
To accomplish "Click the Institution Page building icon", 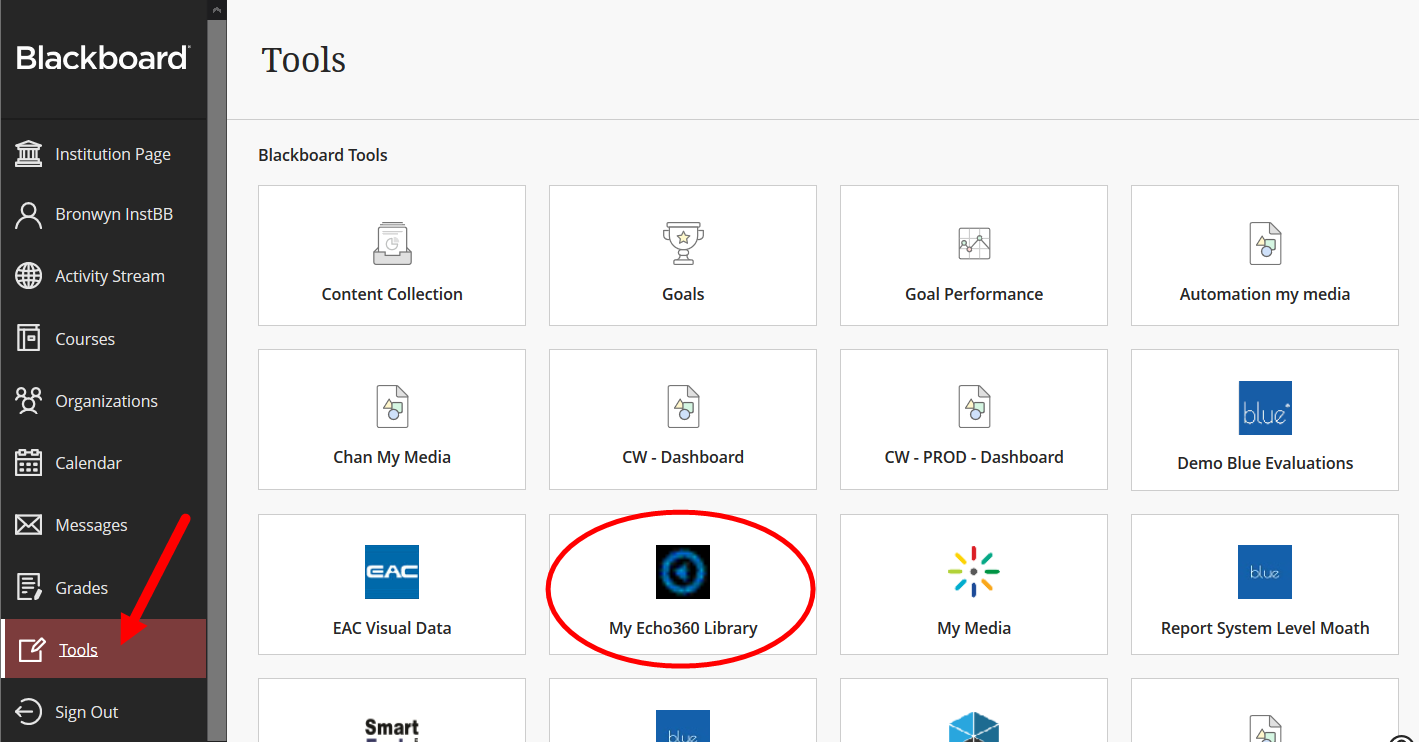I will pyautogui.click(x=29, y=154).
